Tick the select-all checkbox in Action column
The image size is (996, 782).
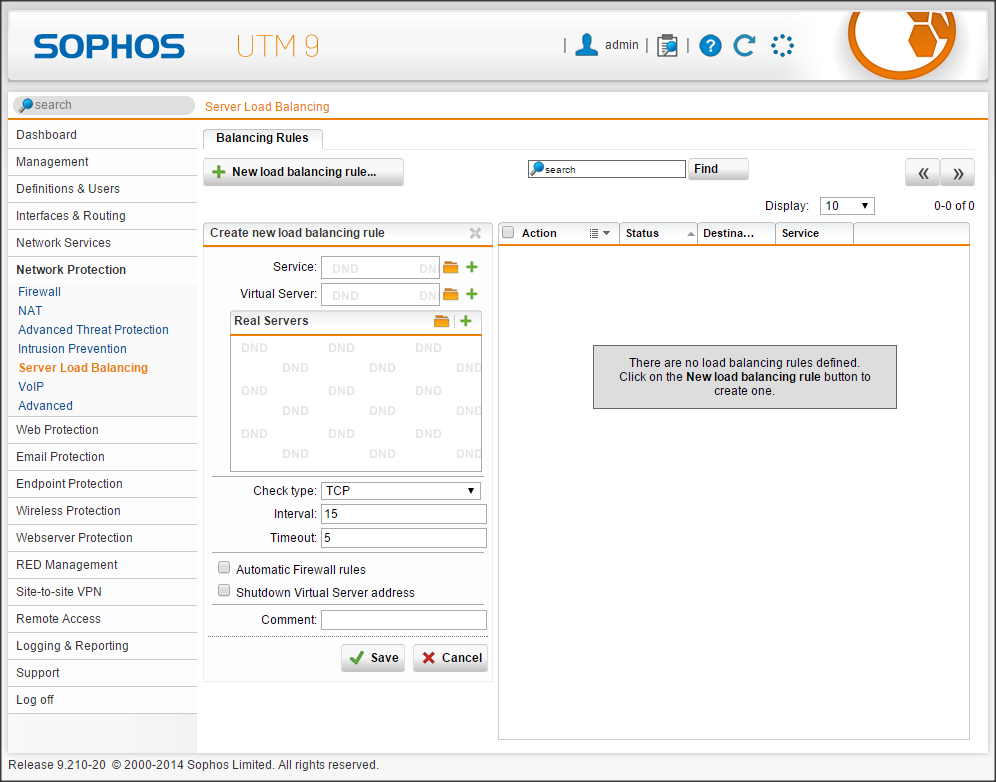508,233
